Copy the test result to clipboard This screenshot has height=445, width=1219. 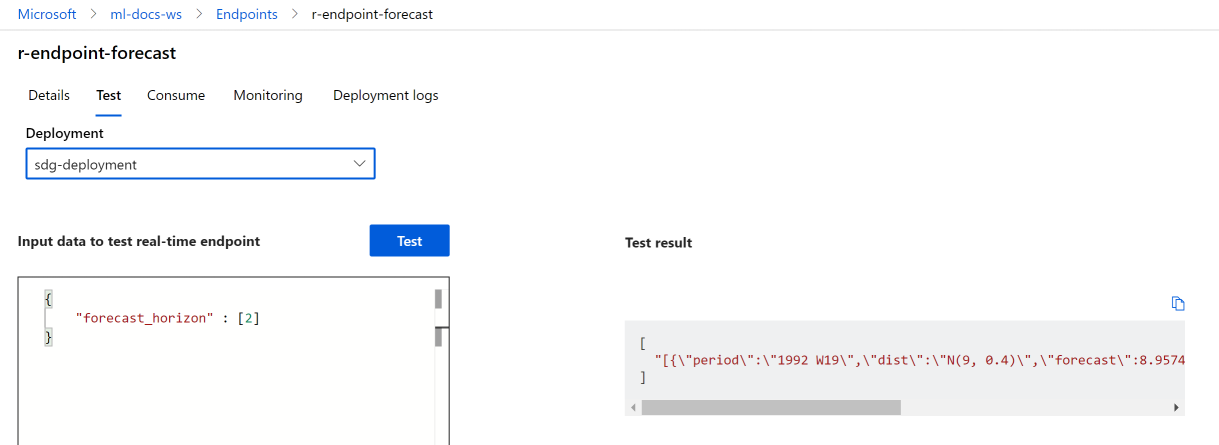tap(1178, 304)
